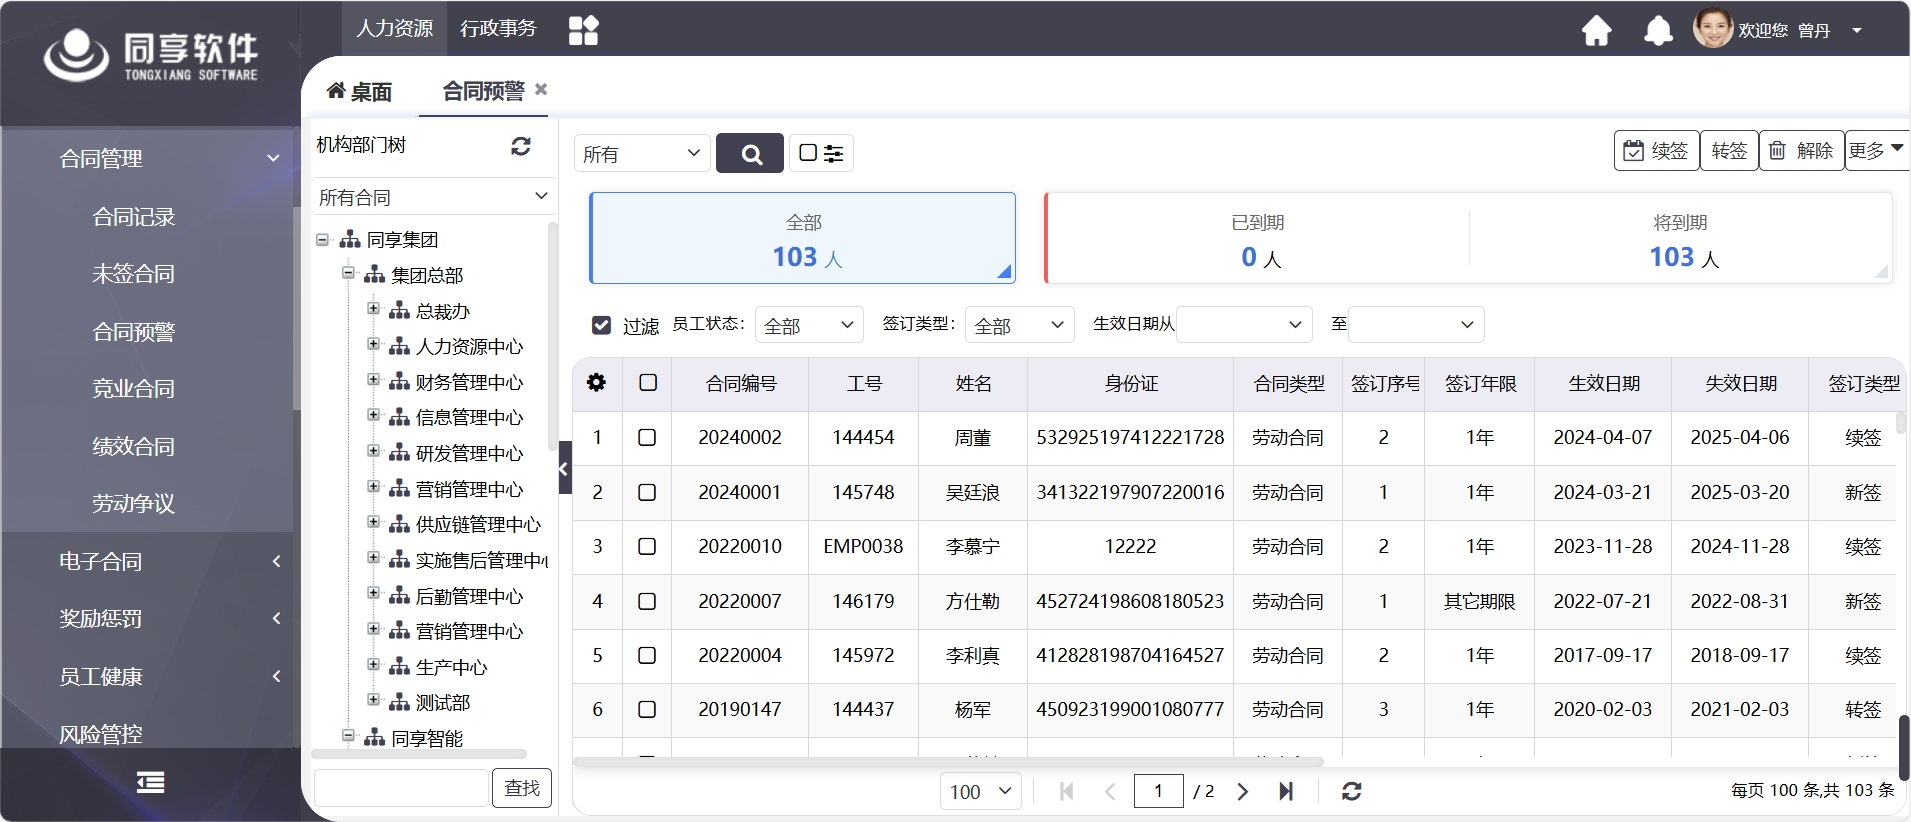Open the 员工状态 dropdown

coord(809,325)
